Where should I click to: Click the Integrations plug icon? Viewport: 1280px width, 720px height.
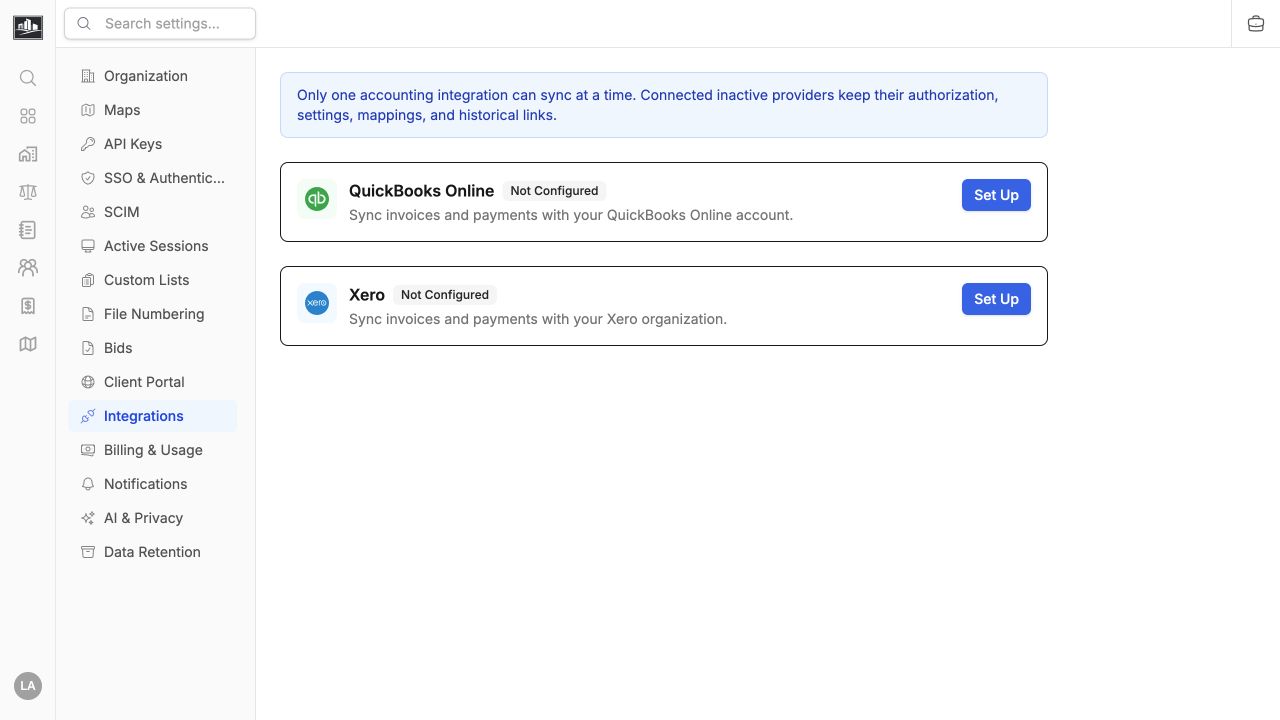(x=88, y=416)
